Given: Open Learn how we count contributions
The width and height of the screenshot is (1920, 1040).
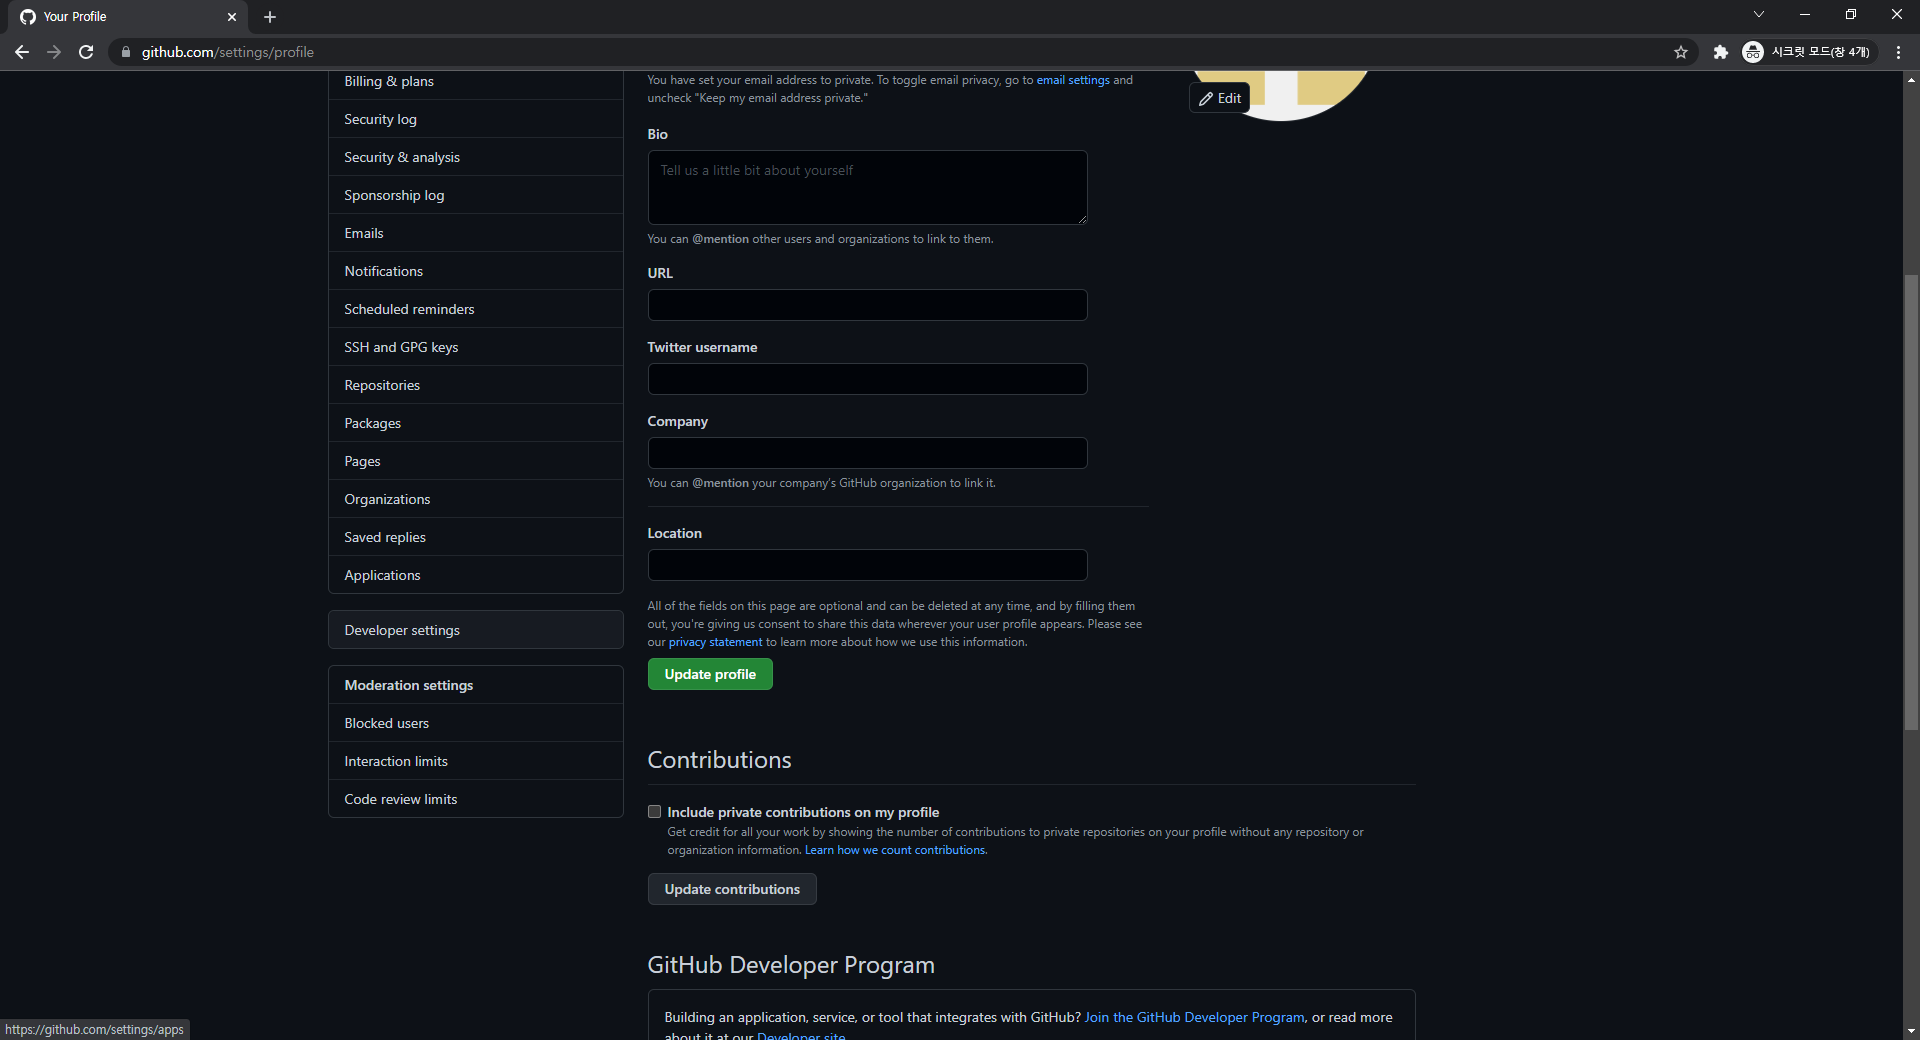Looking at the screenshot, I should 895,850.
